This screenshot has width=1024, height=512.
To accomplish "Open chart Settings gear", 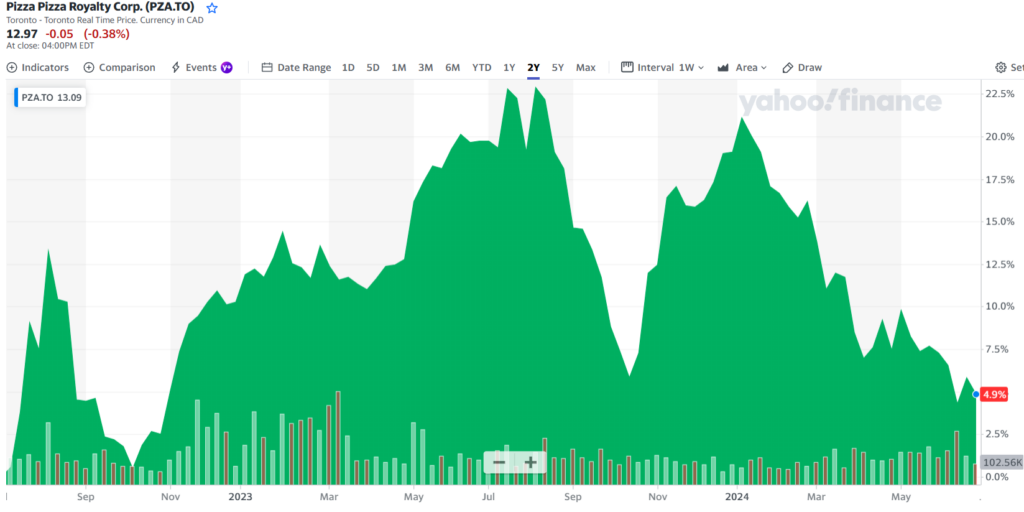I will pyautogui.click(x=1002, y=67).
